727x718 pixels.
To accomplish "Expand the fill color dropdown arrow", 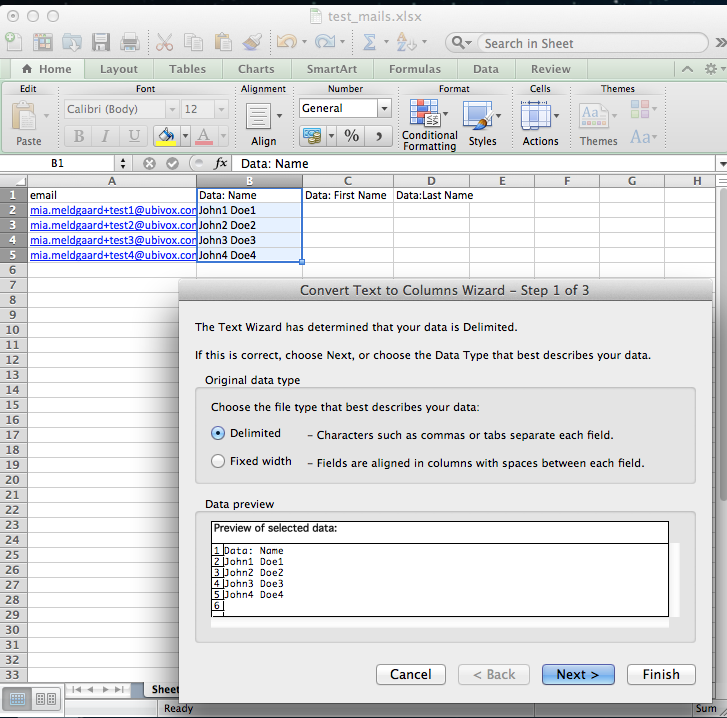I will tap(185, 136).
